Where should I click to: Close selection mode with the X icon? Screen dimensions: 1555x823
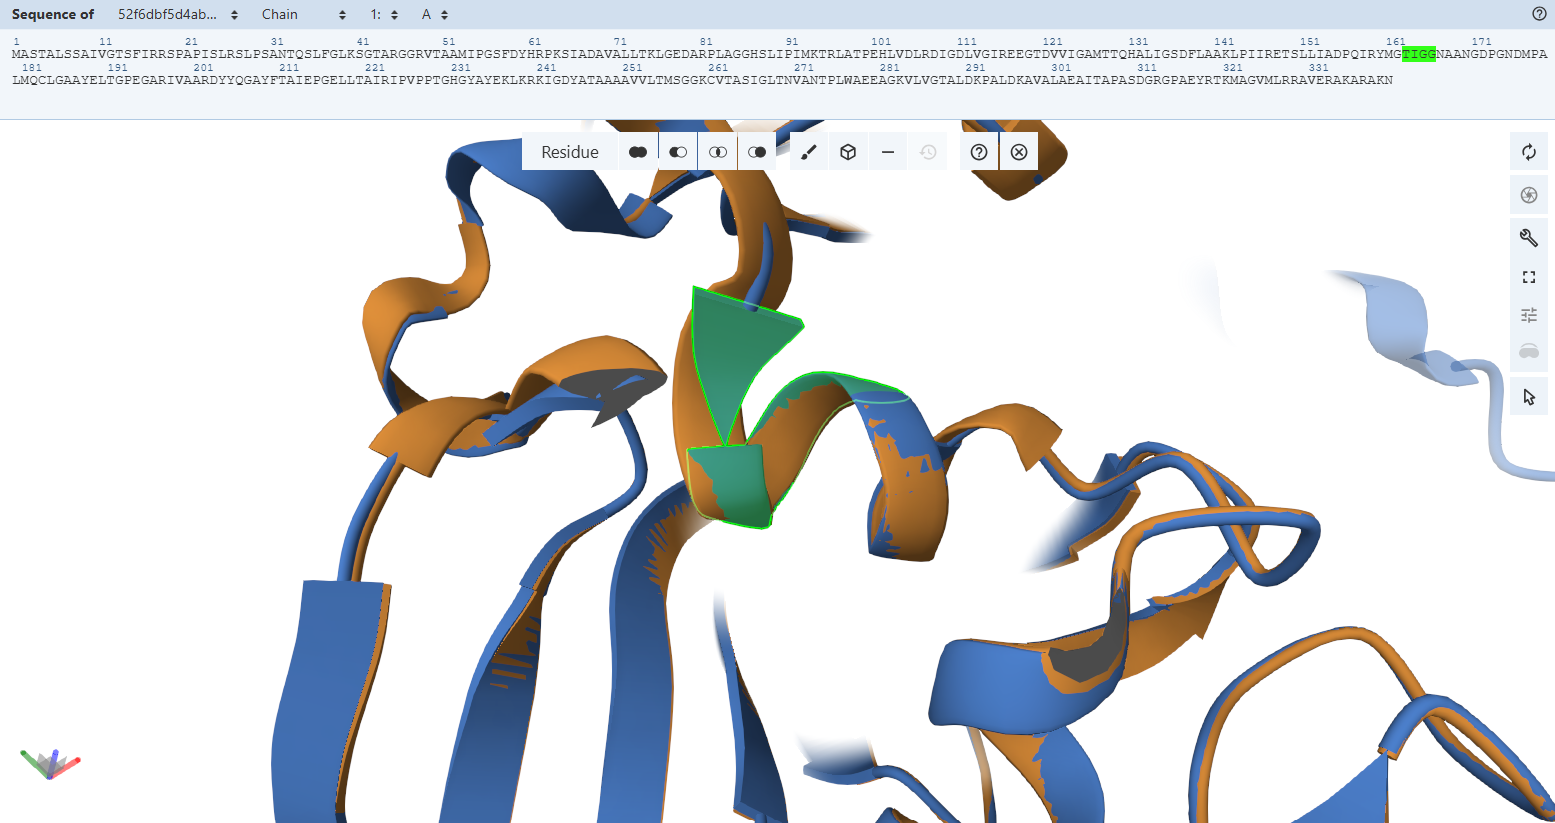click(x=1019, y=152)
